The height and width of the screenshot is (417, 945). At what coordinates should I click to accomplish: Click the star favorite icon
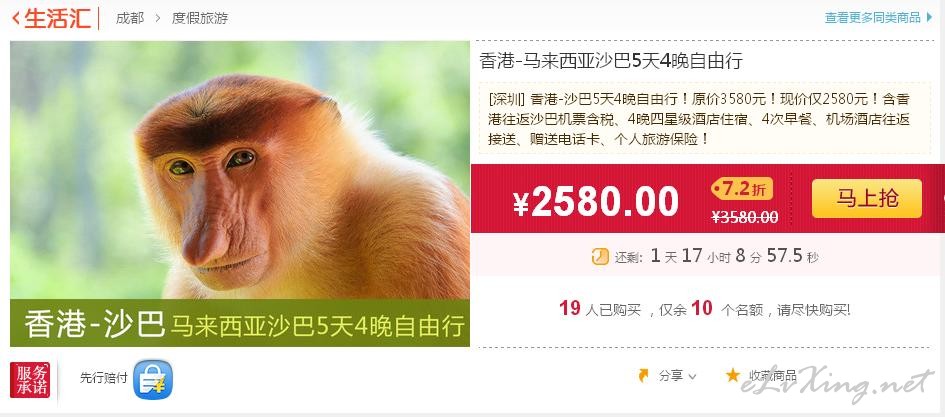tap(732, 375)
